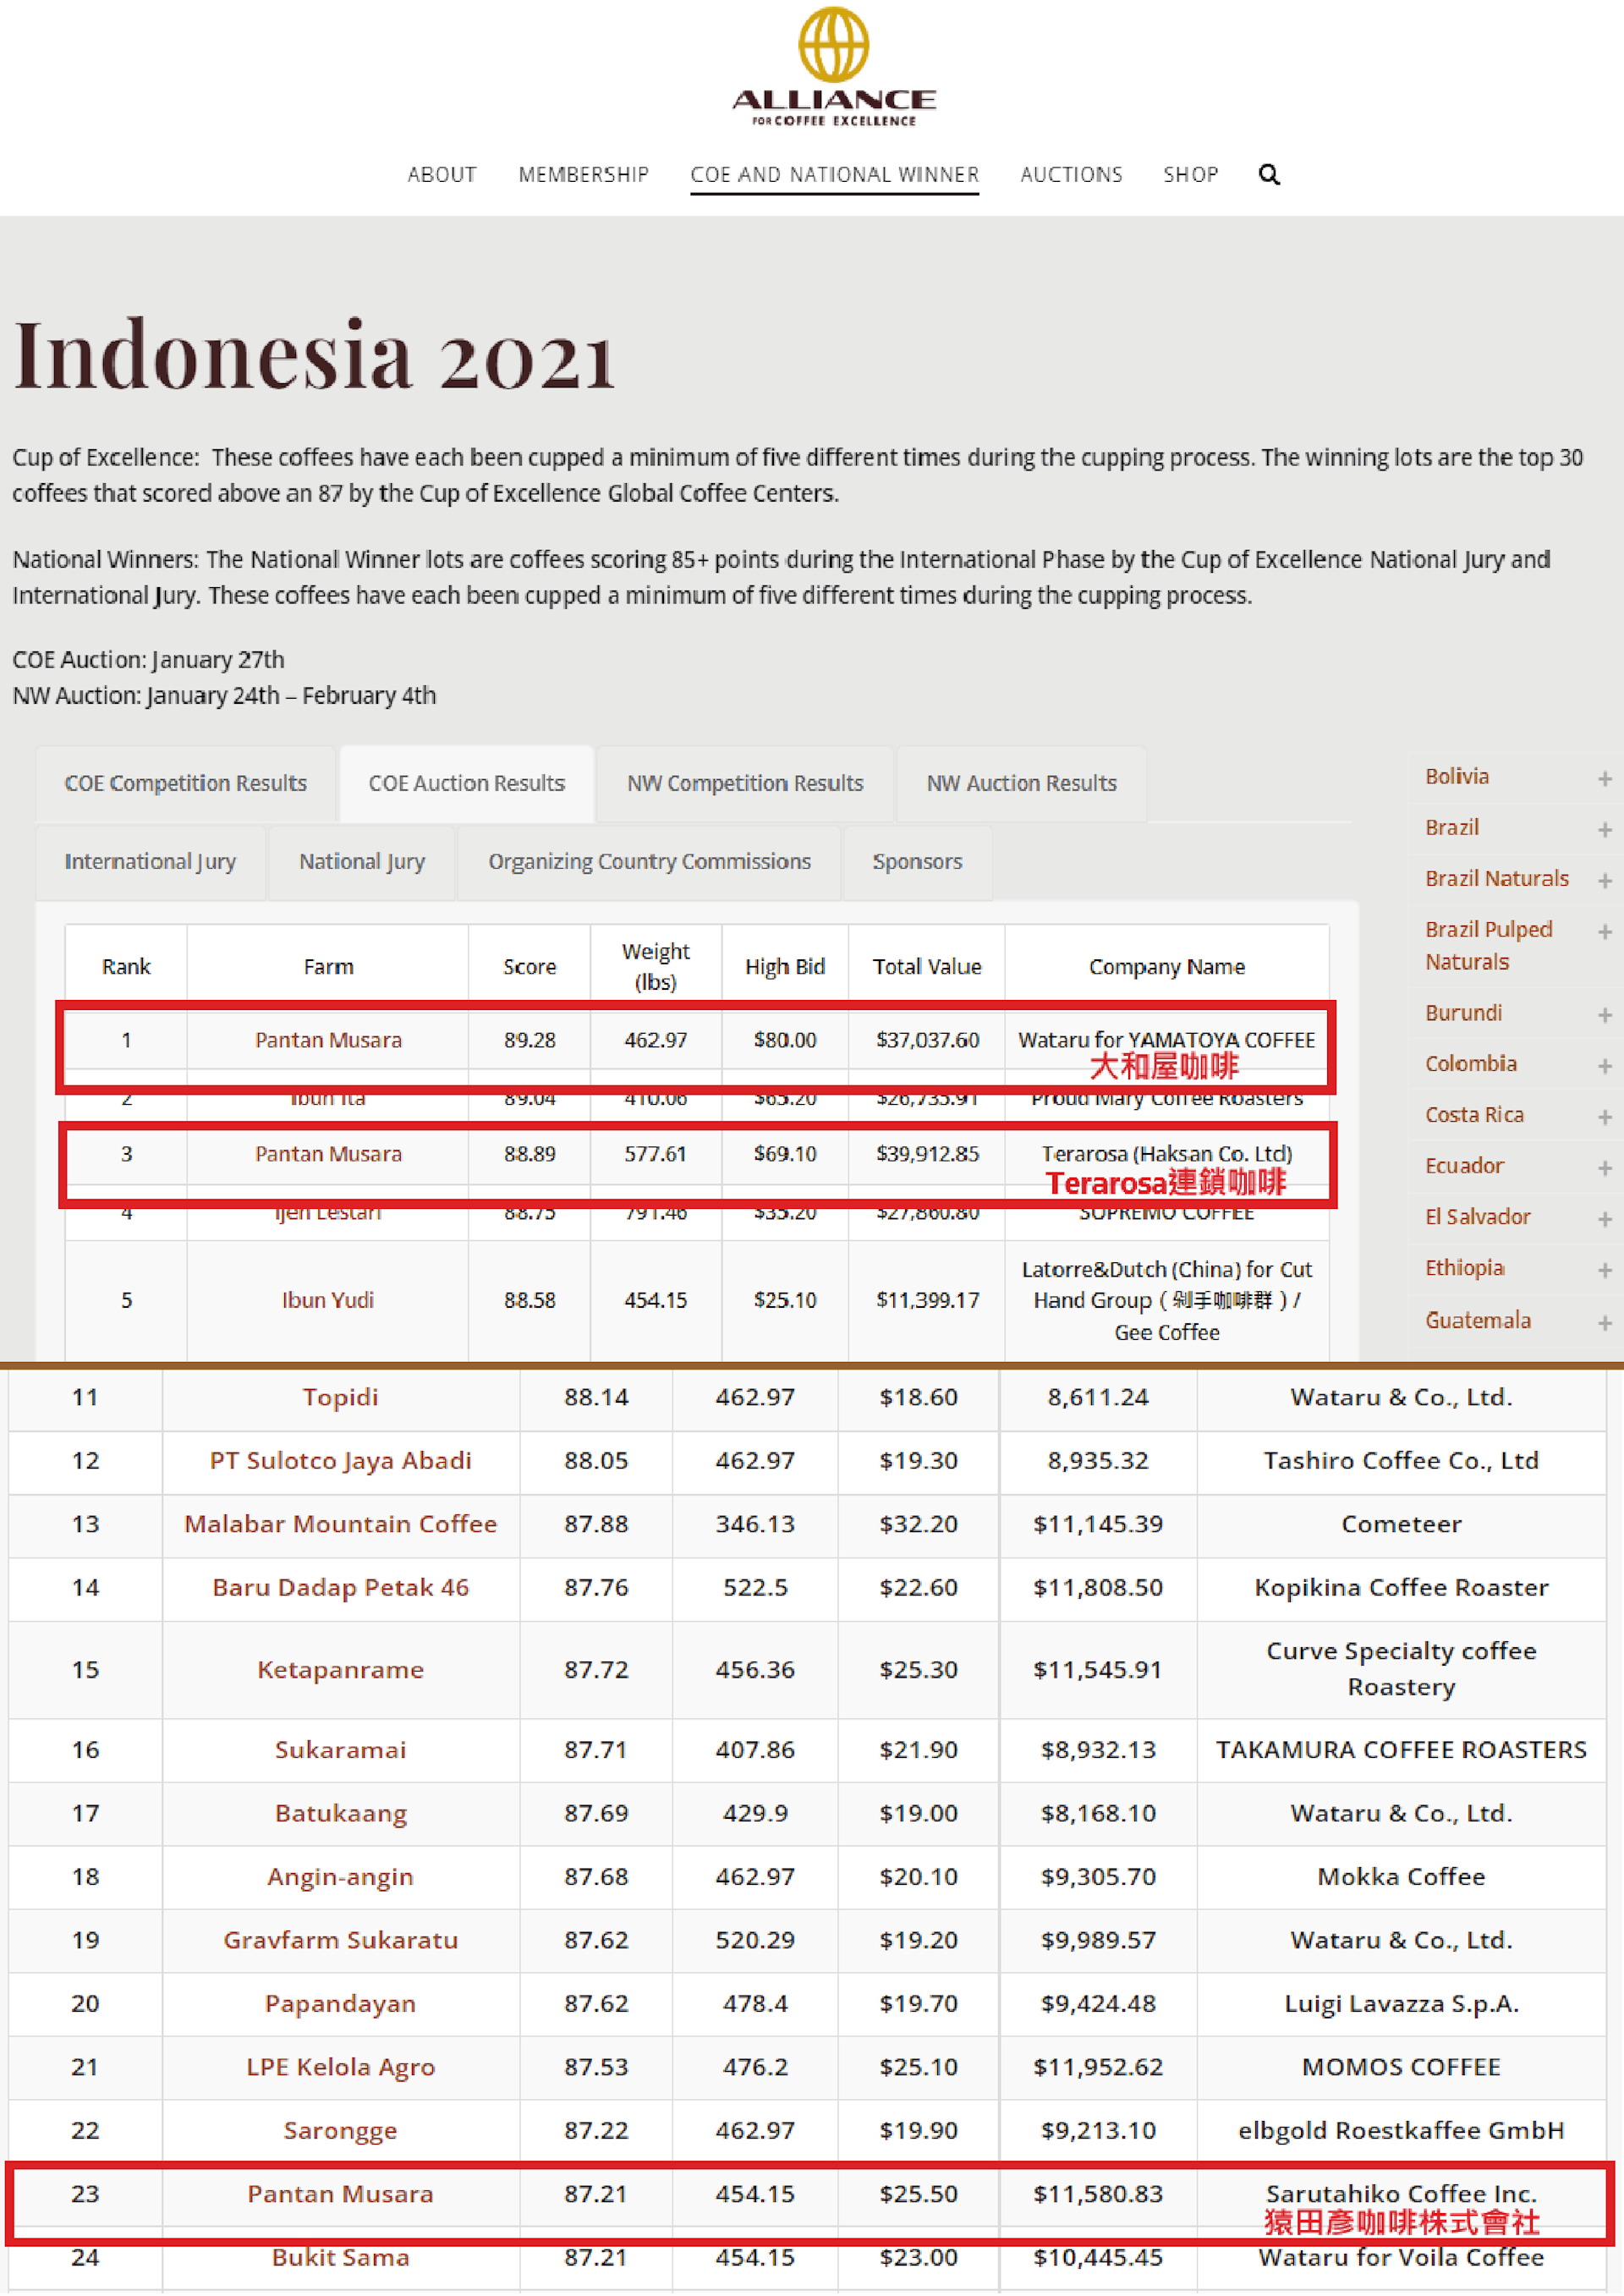Open the ABOUT menu
Viewport: 1624px width, 2296px height.
pos(442,175)
